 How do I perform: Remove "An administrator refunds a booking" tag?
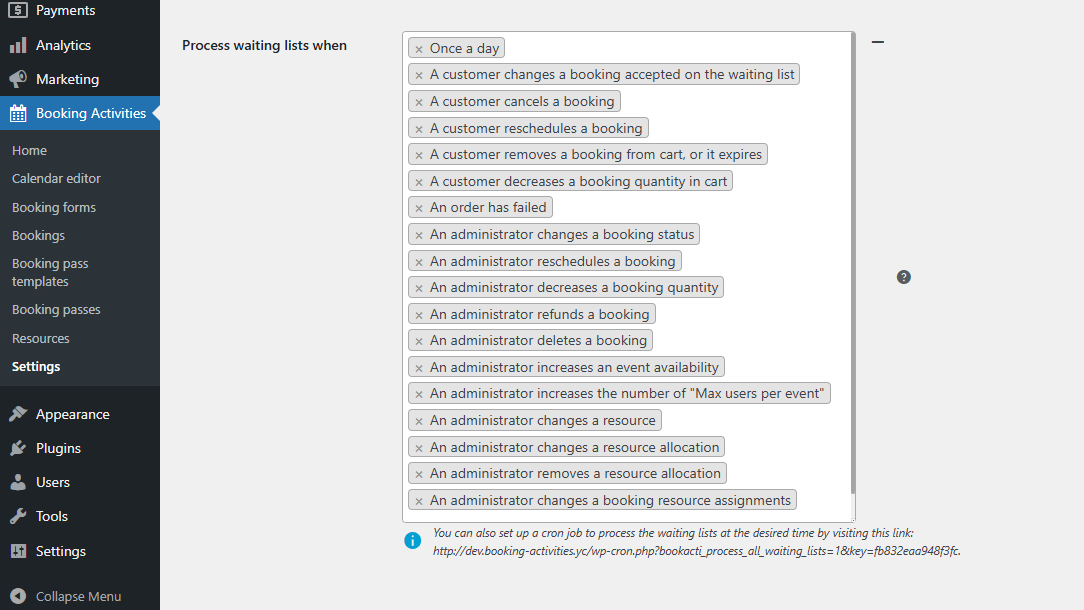pos(419,315)
